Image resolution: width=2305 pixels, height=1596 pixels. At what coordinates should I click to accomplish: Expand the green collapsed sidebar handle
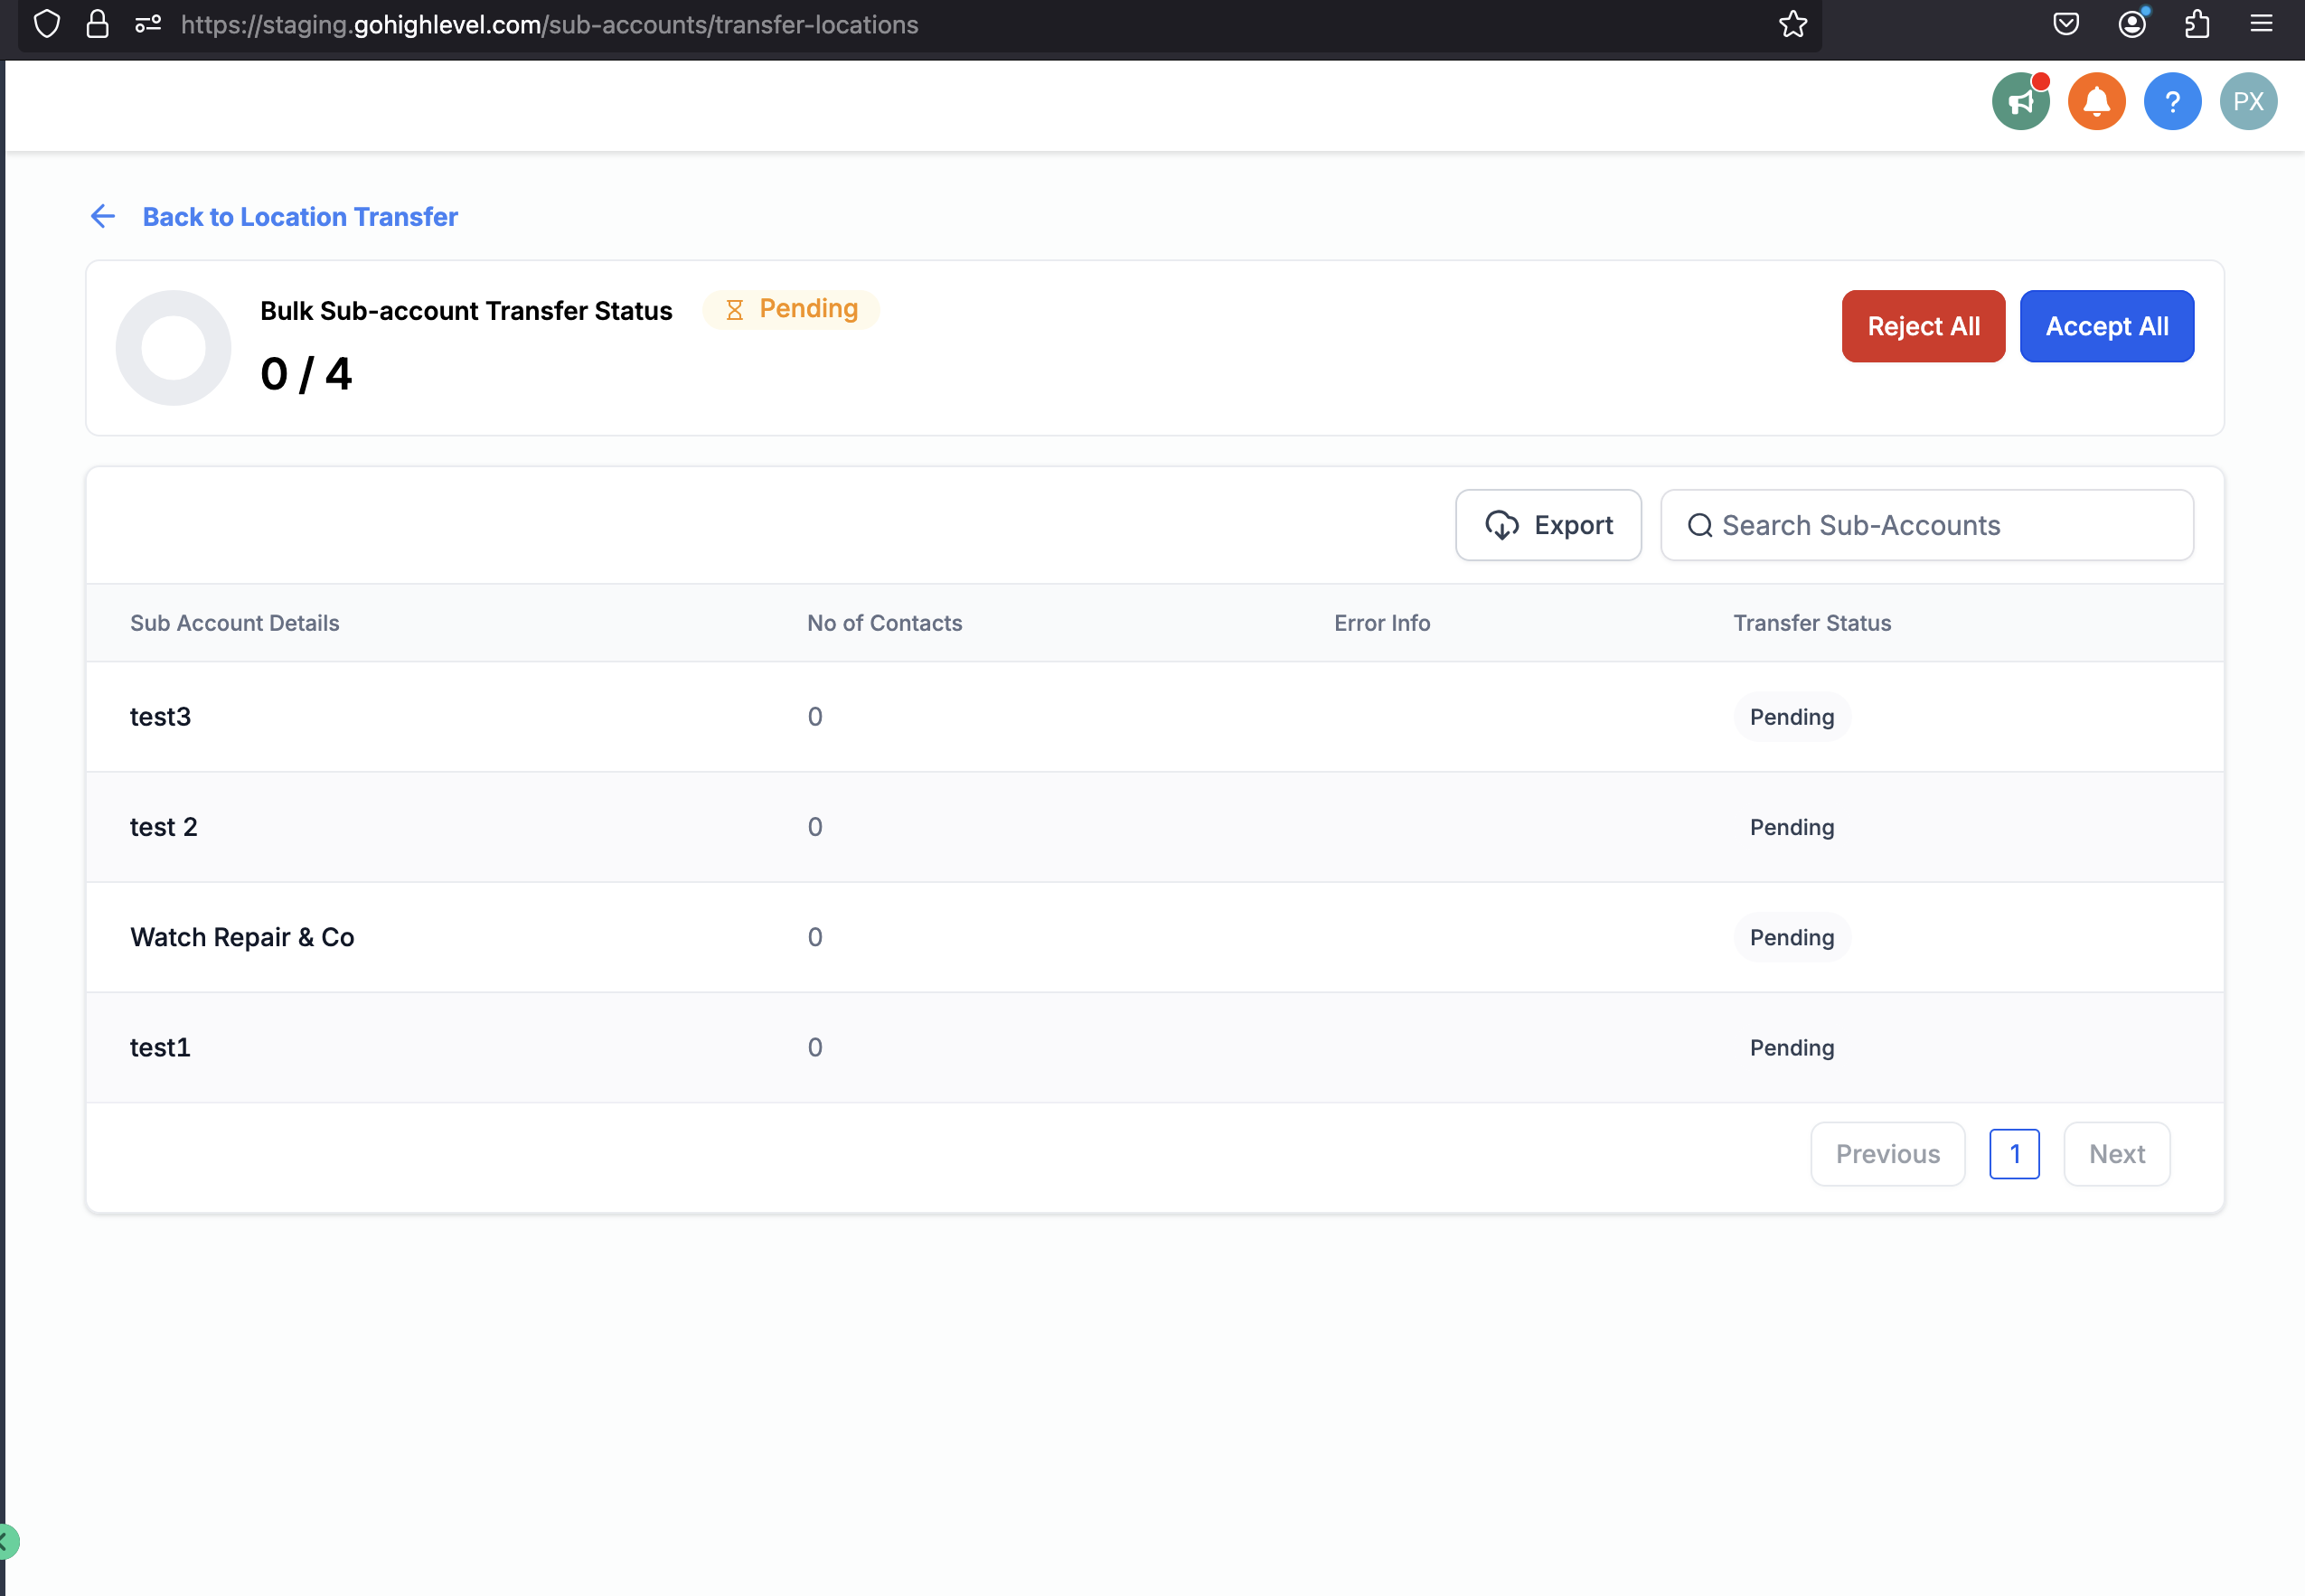[x=6, y=1541]
